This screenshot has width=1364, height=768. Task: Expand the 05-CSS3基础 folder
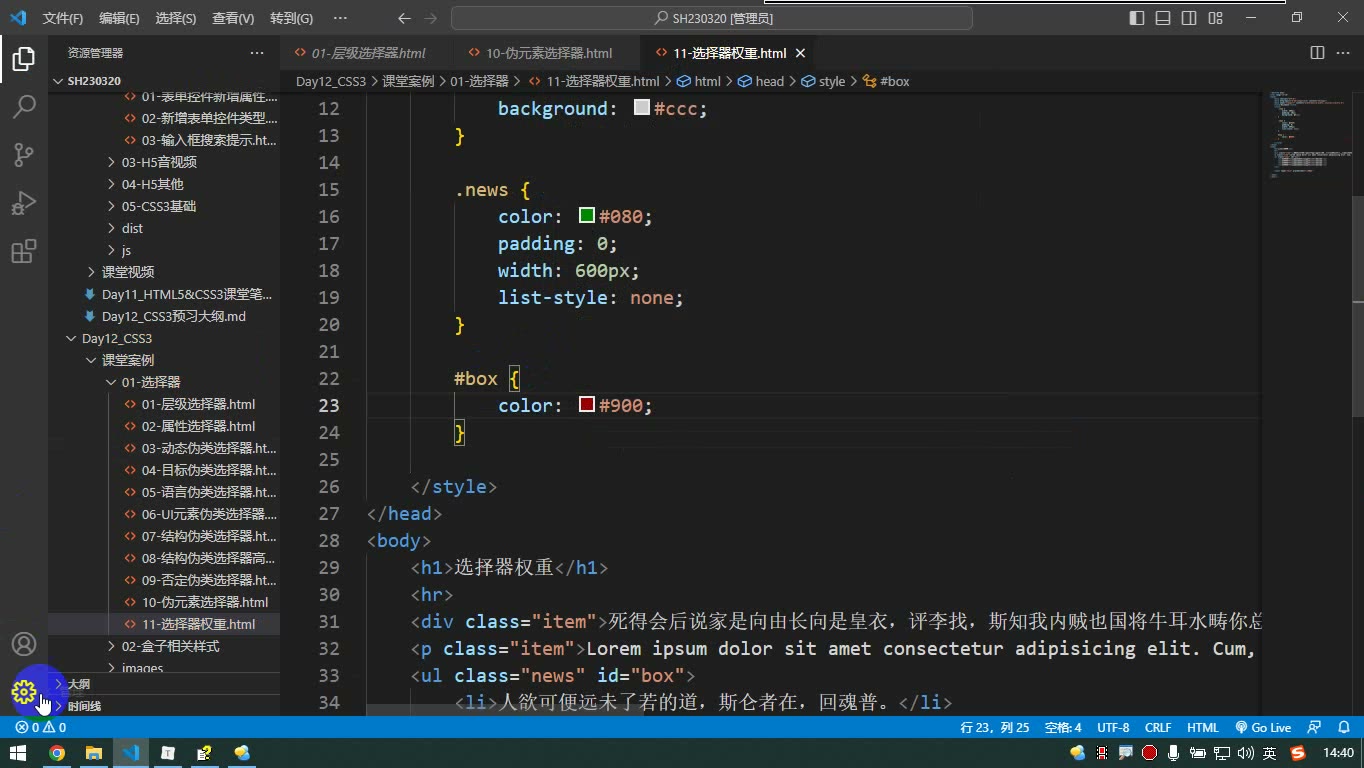159,206
